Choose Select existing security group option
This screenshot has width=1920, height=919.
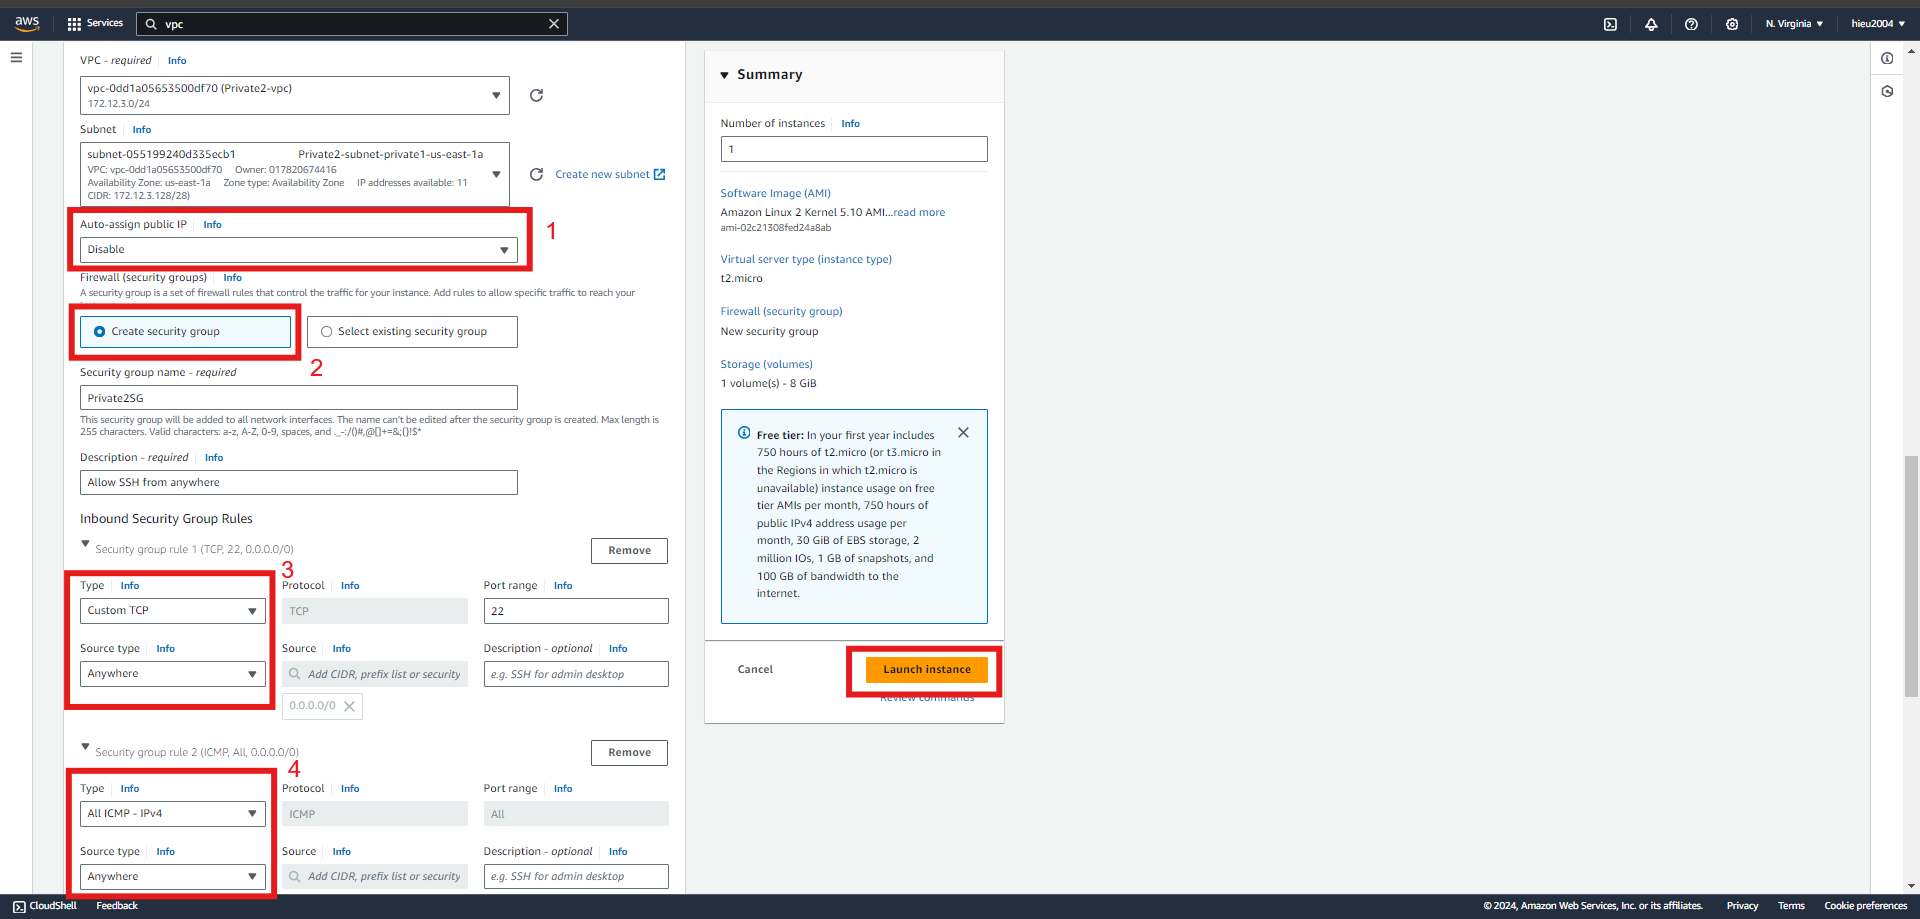click(x=412, y=332)
